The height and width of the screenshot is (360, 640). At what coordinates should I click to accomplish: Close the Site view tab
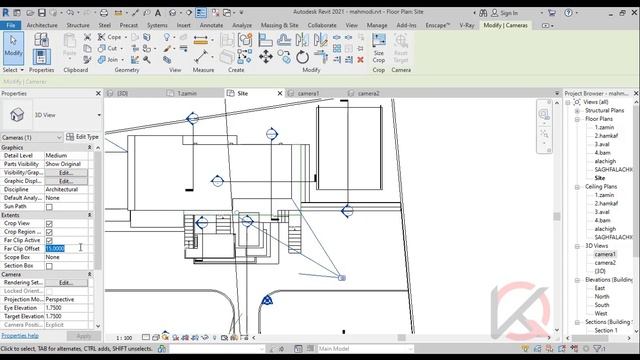coord(280,93)
